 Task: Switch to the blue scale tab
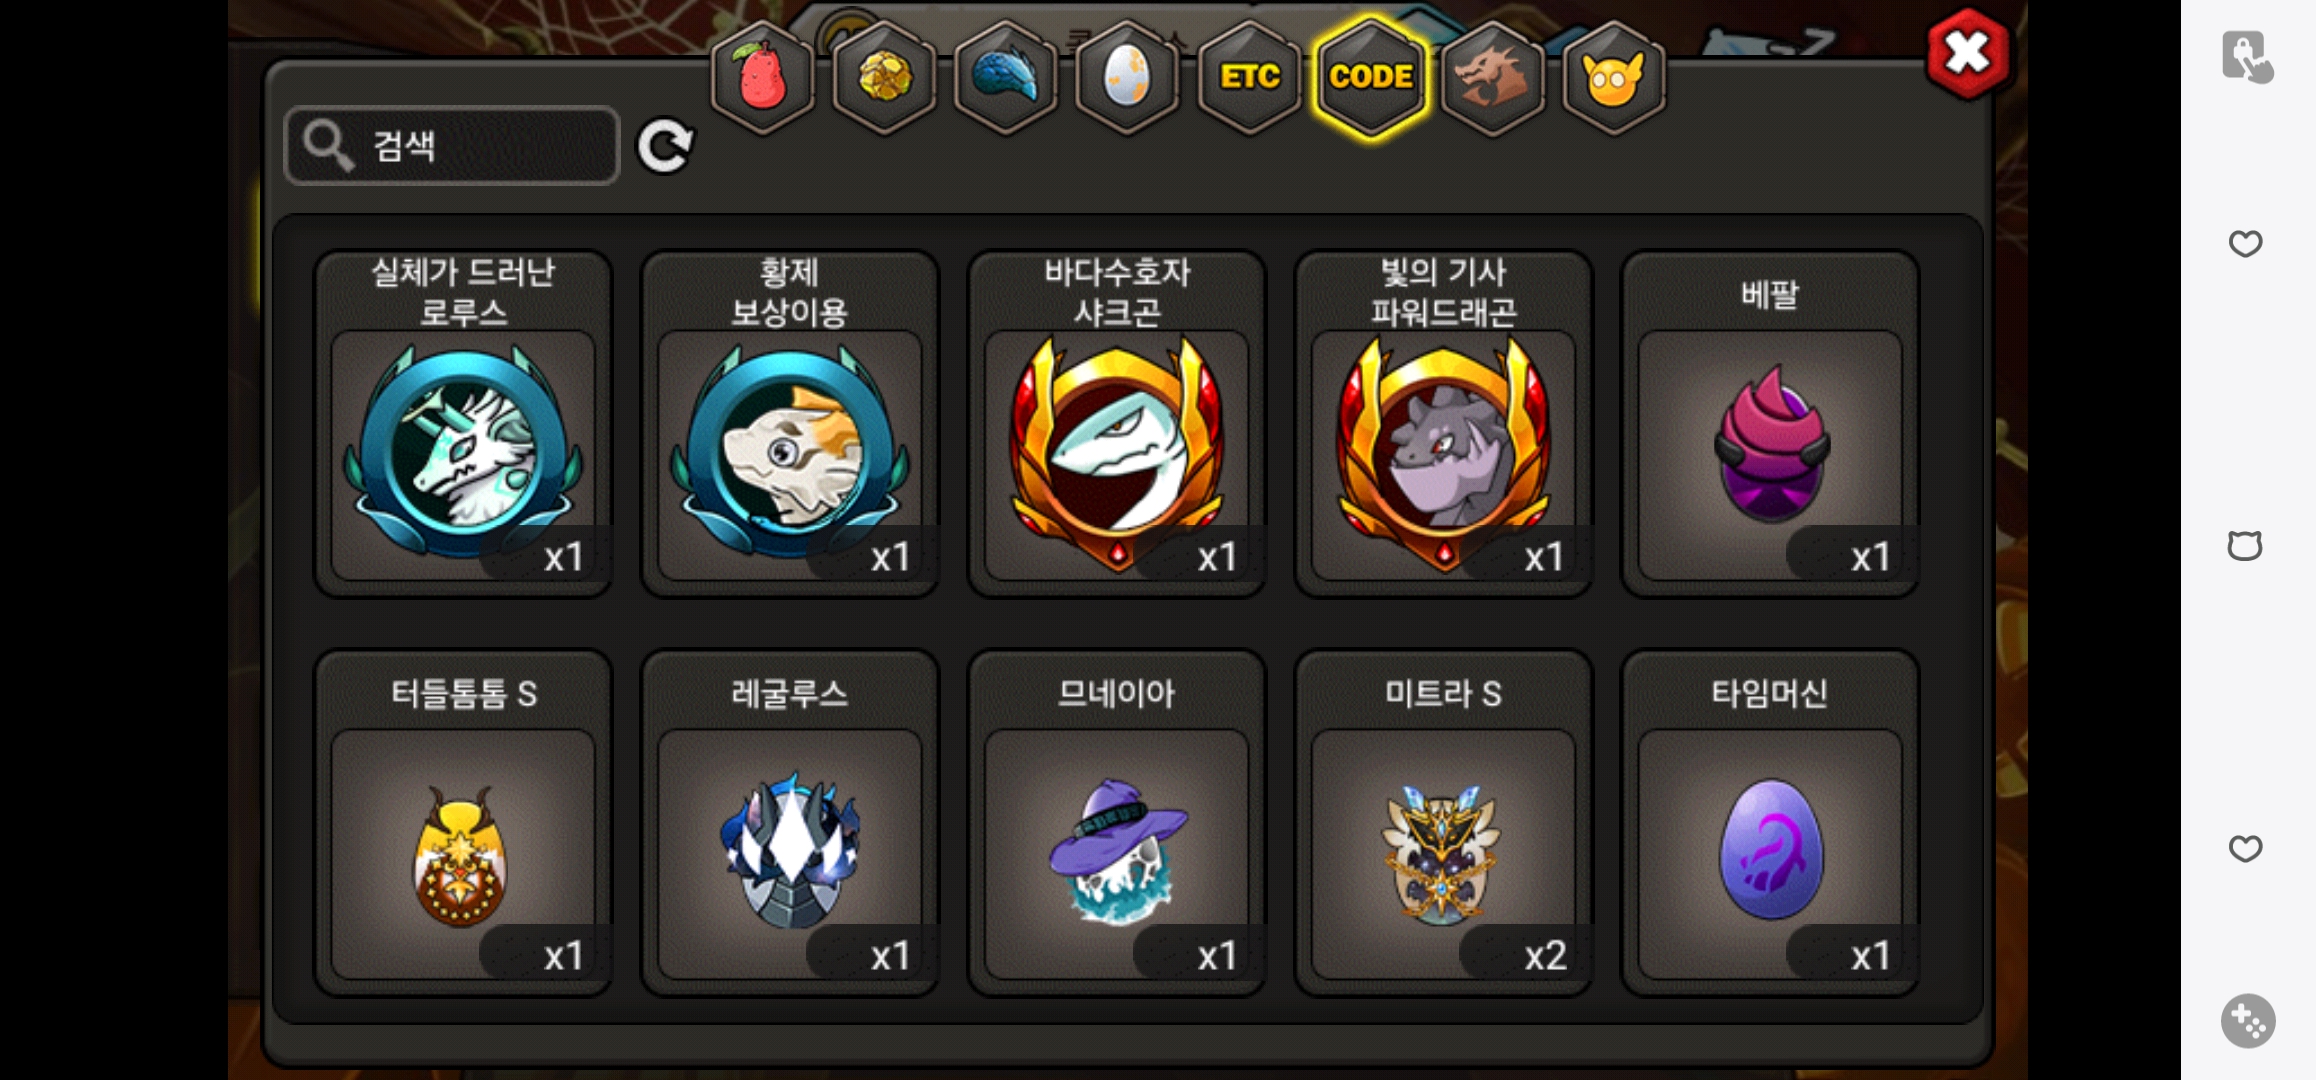tap(1006, 77)
